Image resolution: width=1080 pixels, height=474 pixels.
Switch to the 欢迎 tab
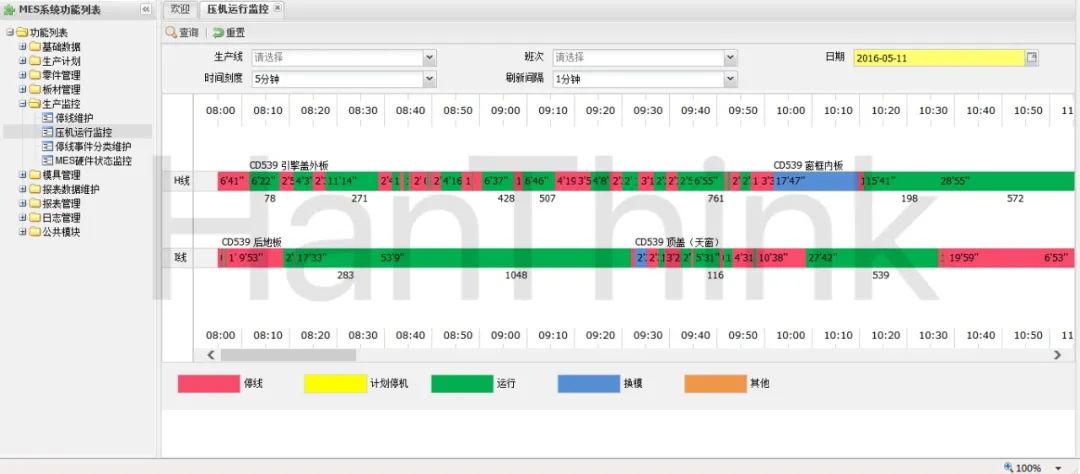[179, 9]
